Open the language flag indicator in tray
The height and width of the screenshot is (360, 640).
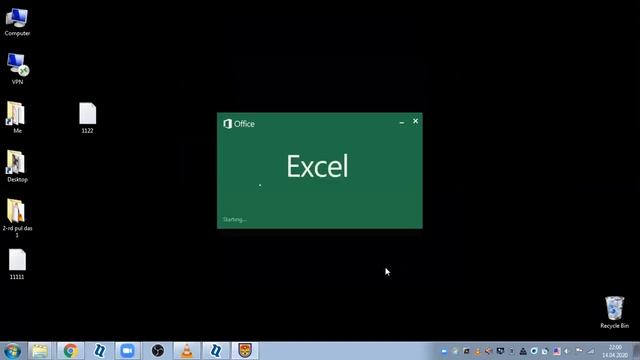[x=557, y=351]
